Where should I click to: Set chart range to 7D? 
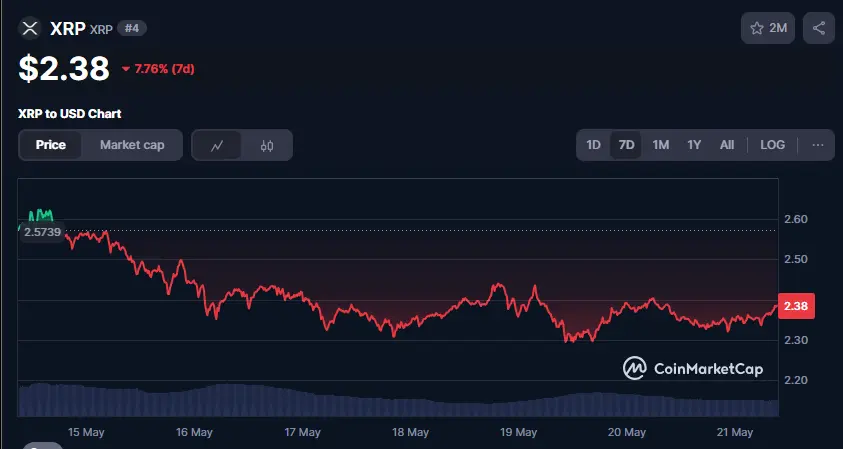pyautogui.click(x=626, y=145)
